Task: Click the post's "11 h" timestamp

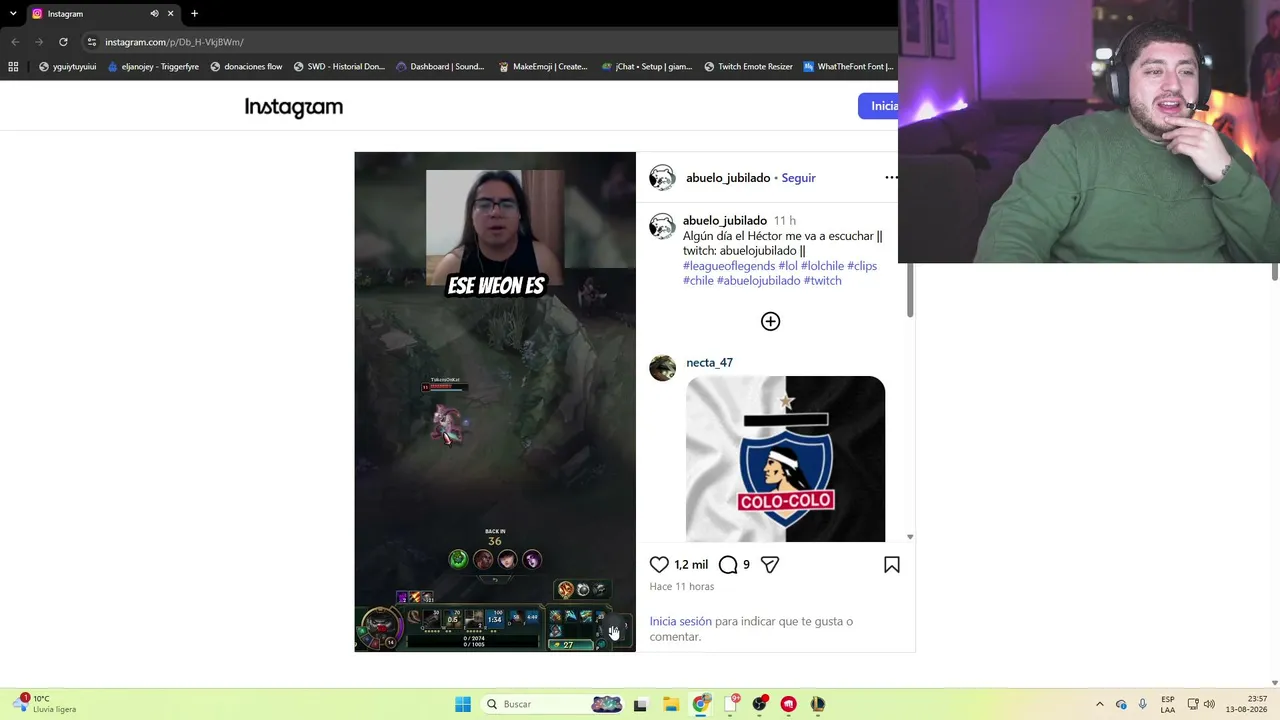Action: [x=785, y=221]
